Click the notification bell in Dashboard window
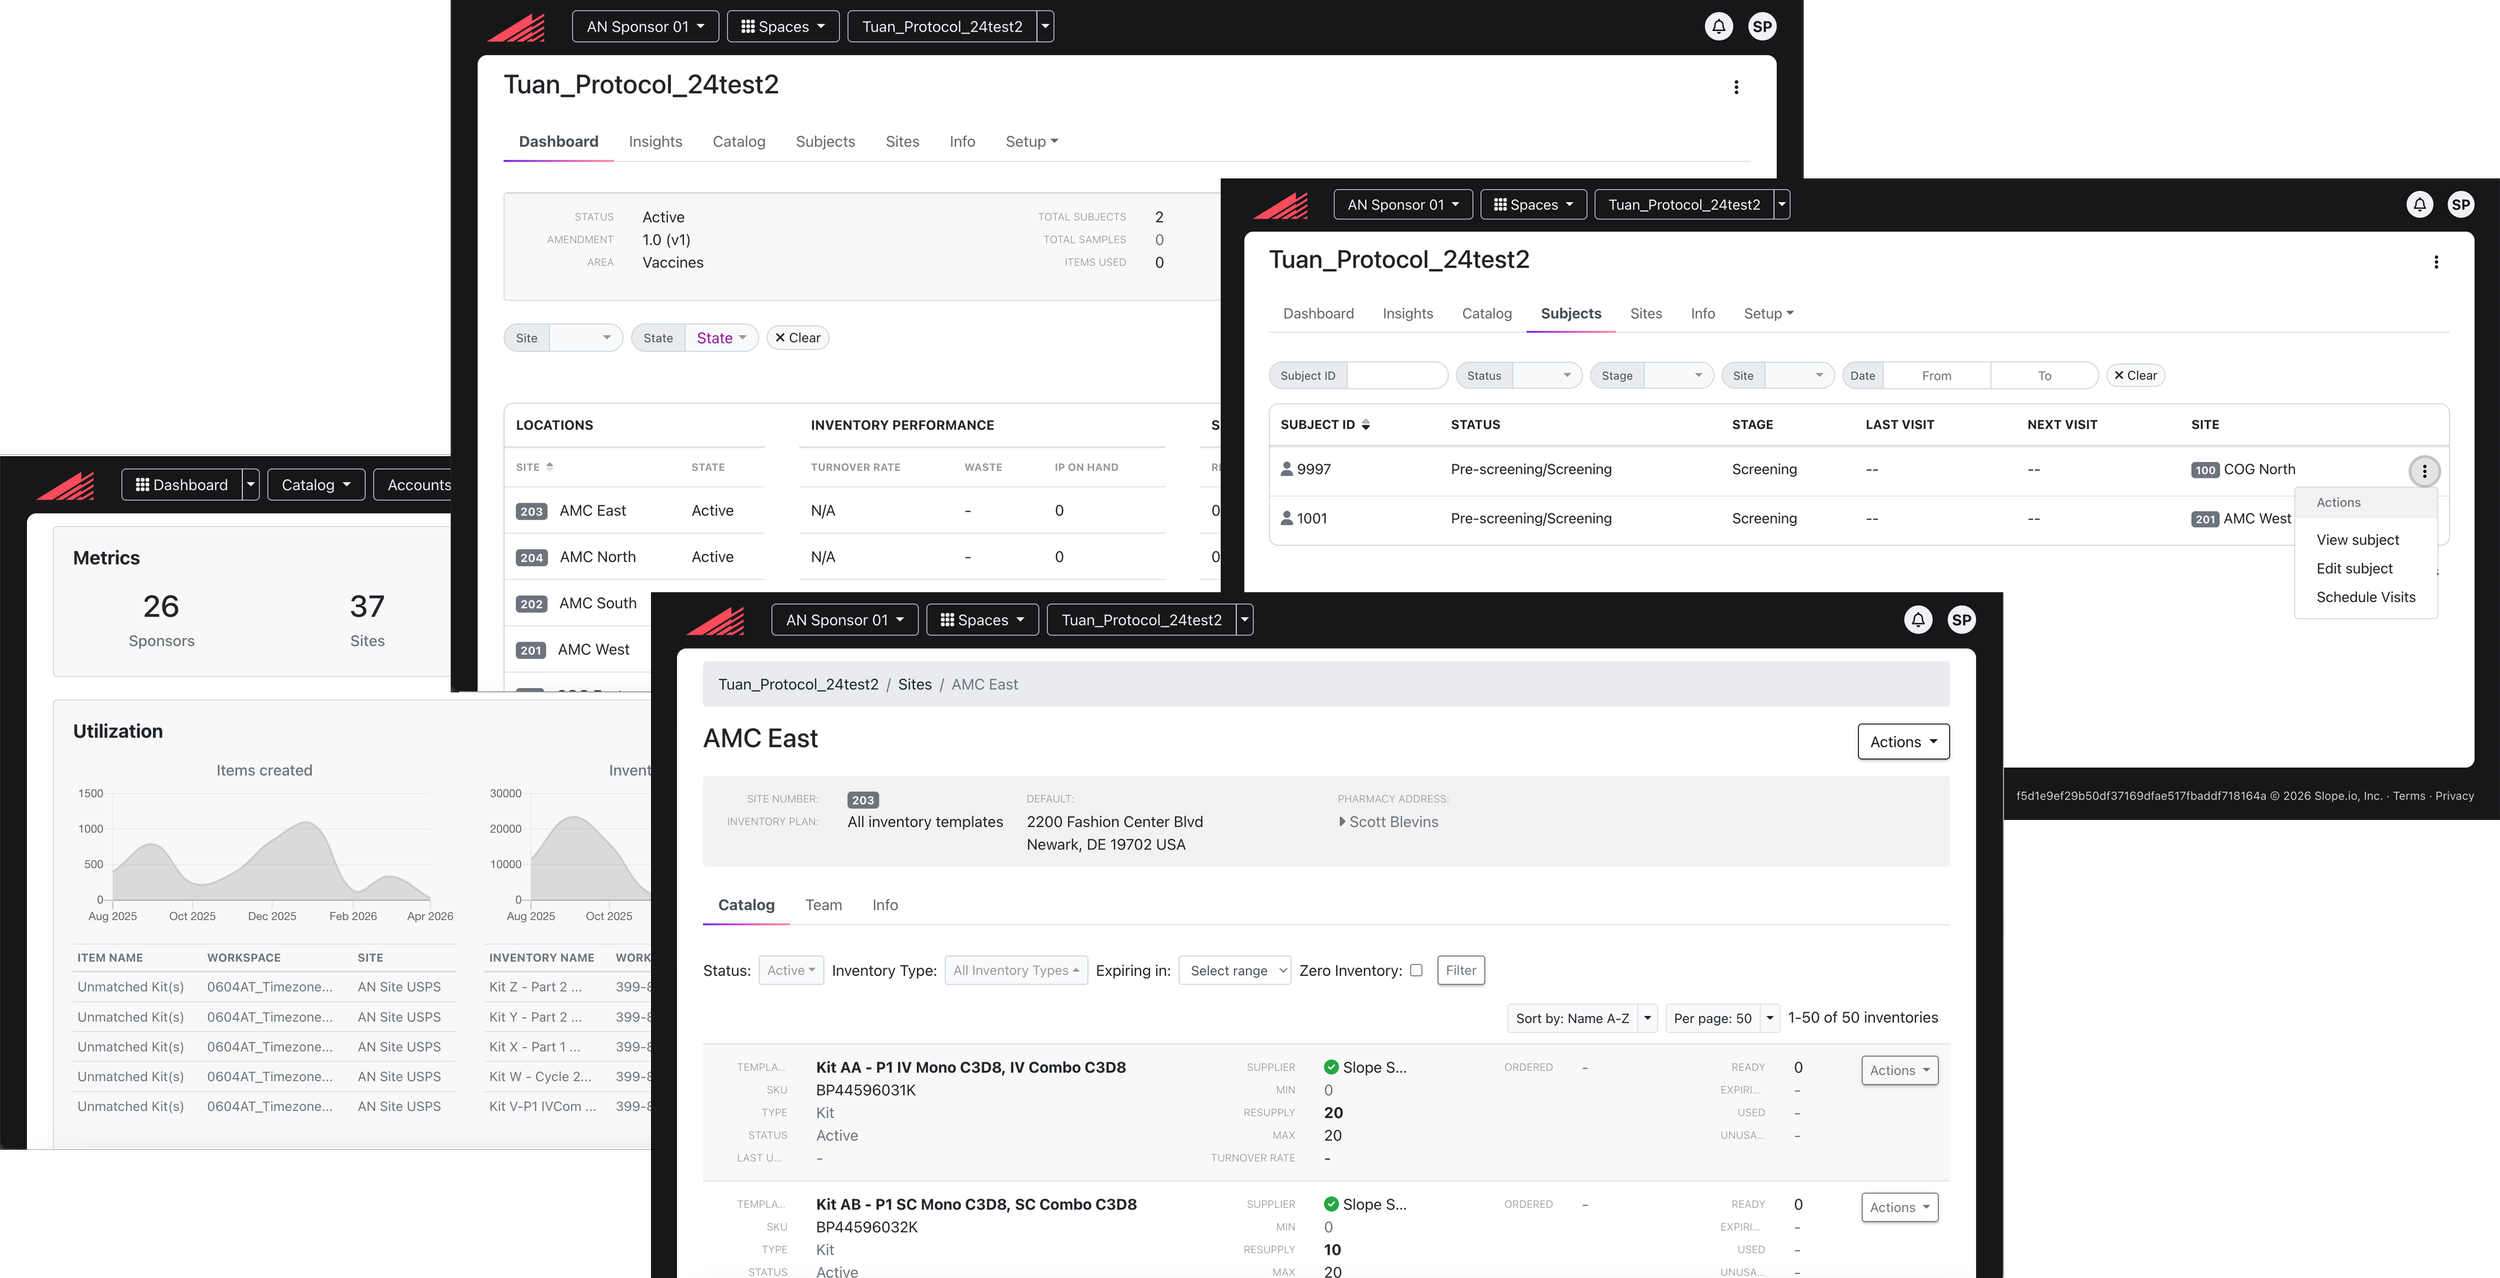Image resolution: width=2500 pixels, height=1278 pixels. 1718,27
